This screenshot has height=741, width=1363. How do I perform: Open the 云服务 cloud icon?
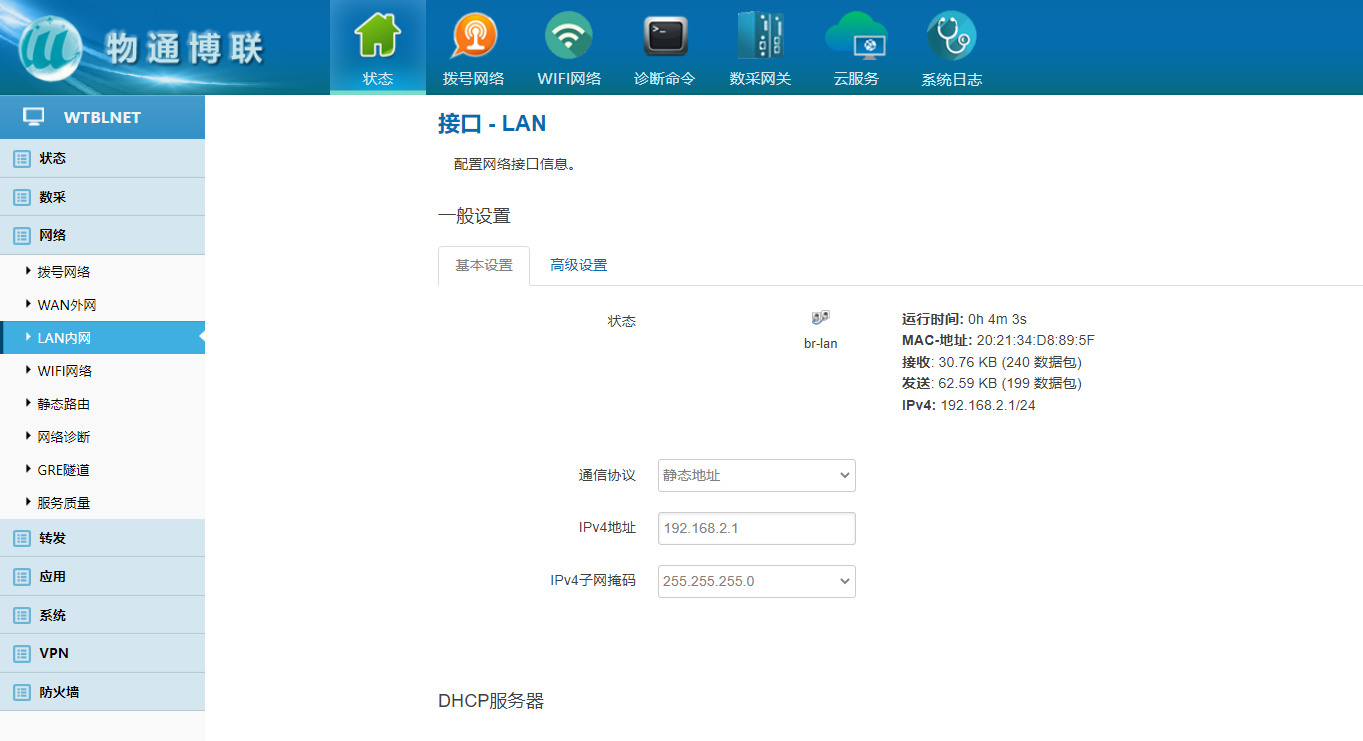(856, 36)
